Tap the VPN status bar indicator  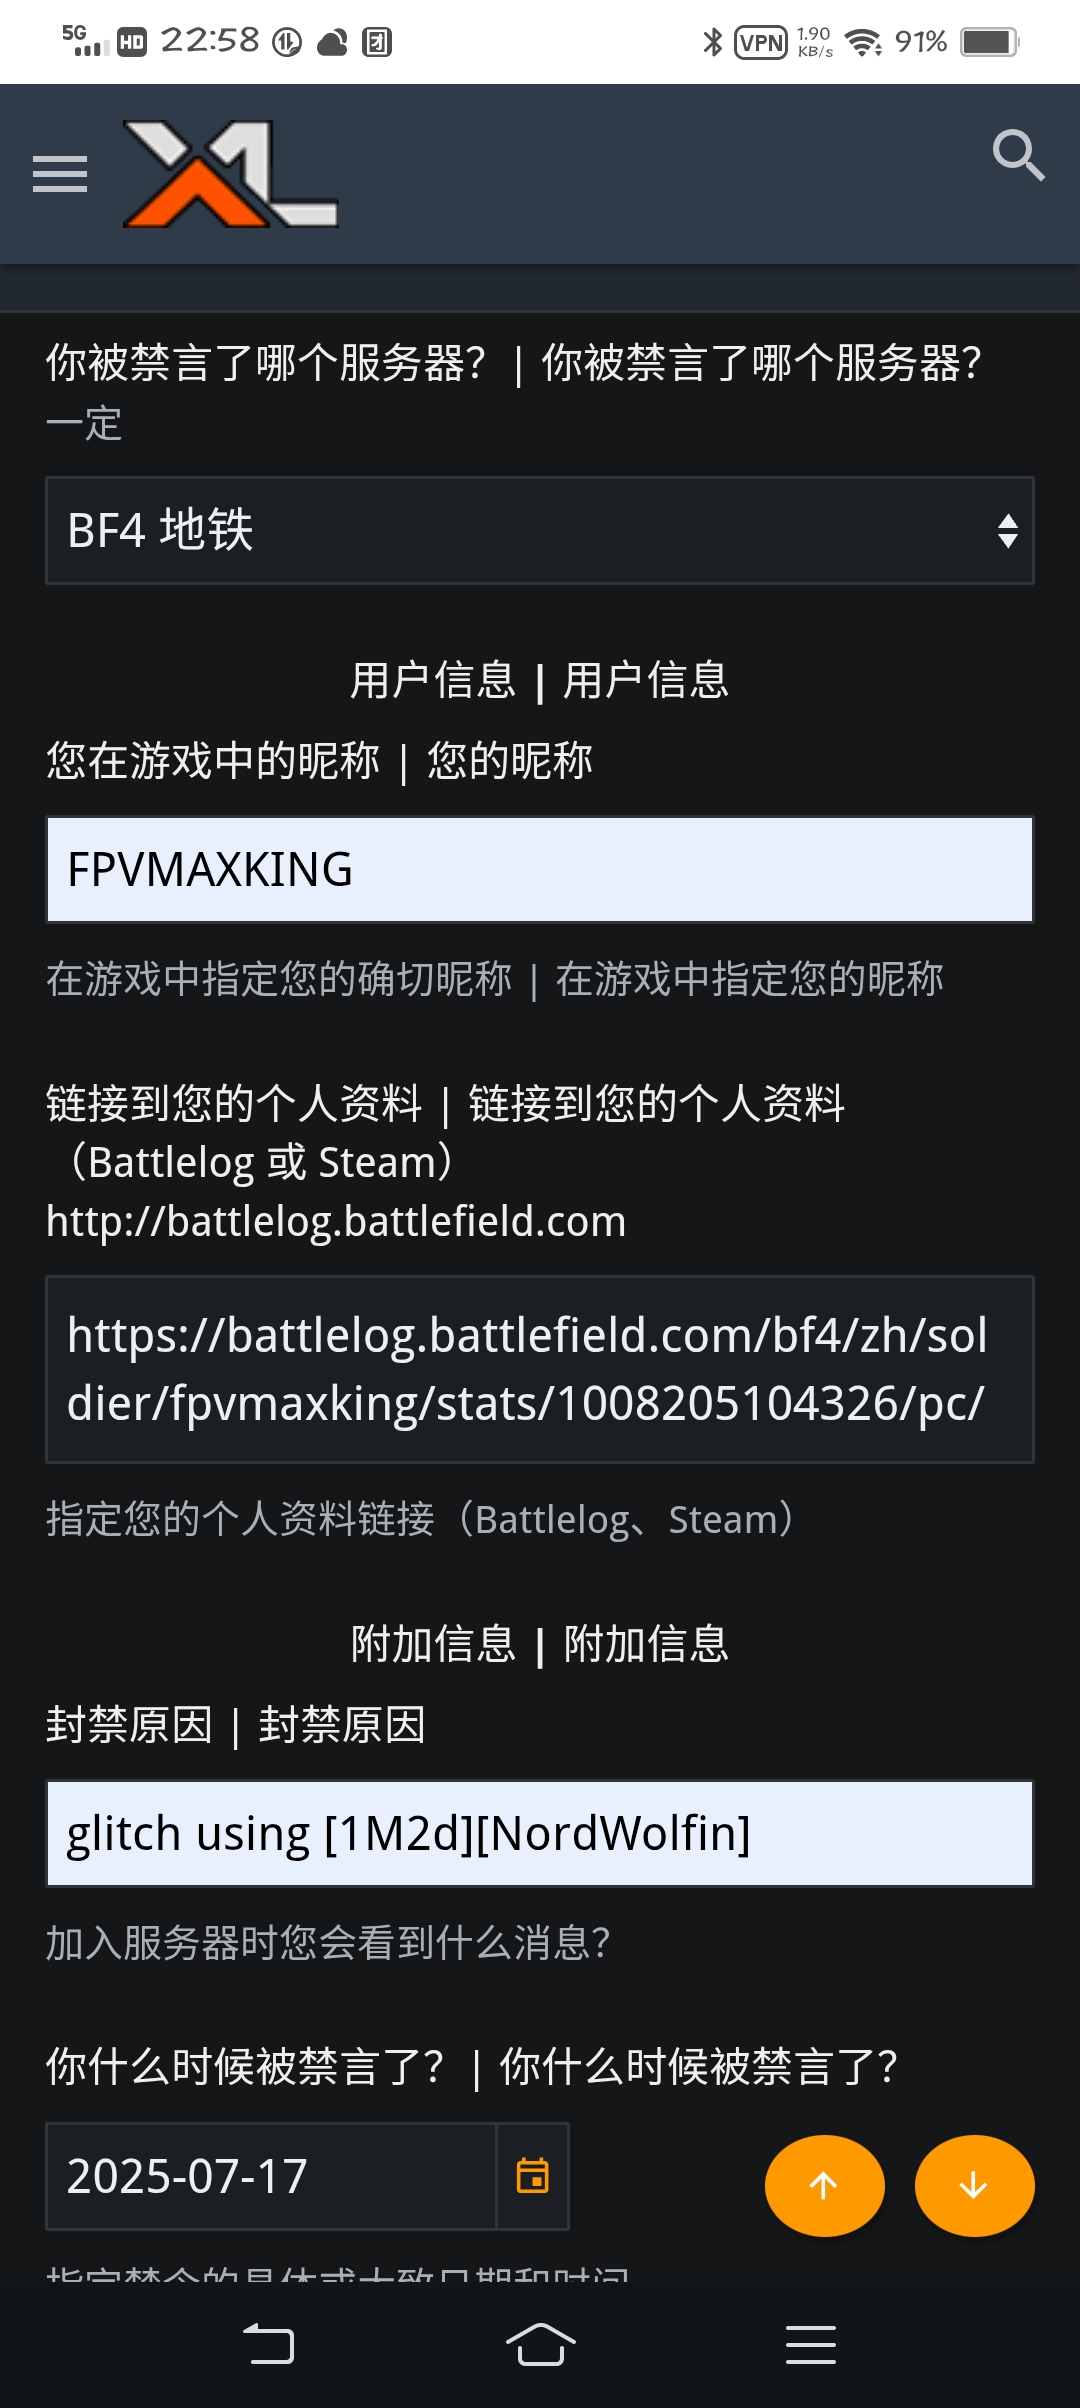pyautogui.click(x=761, y=42)
